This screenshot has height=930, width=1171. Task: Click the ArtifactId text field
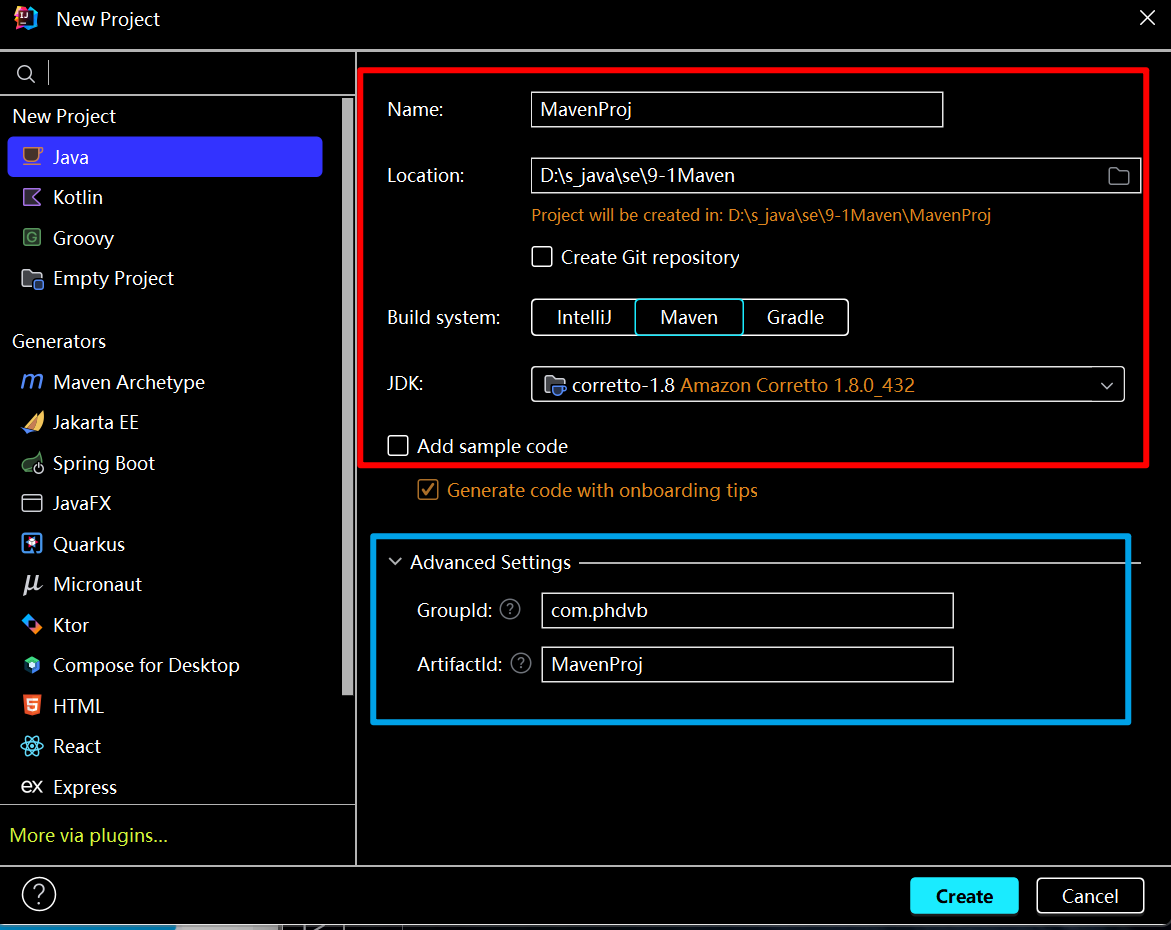click(748, 664)
